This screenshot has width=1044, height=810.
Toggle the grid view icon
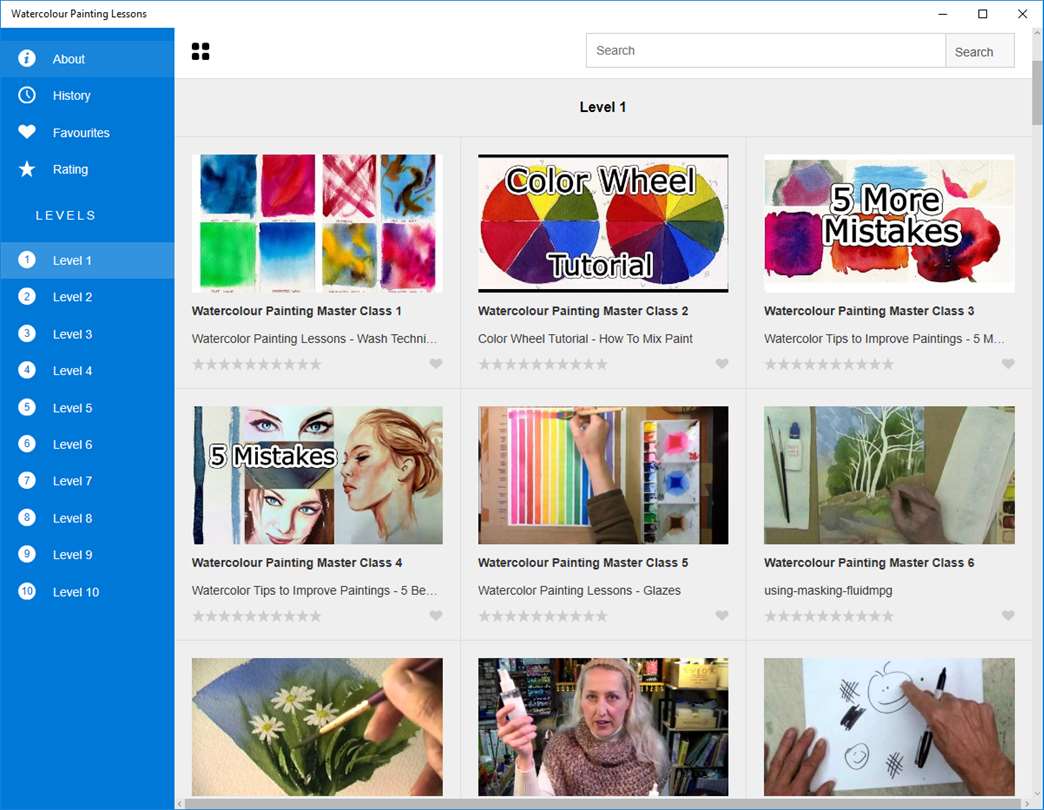(x=200, y=51)
